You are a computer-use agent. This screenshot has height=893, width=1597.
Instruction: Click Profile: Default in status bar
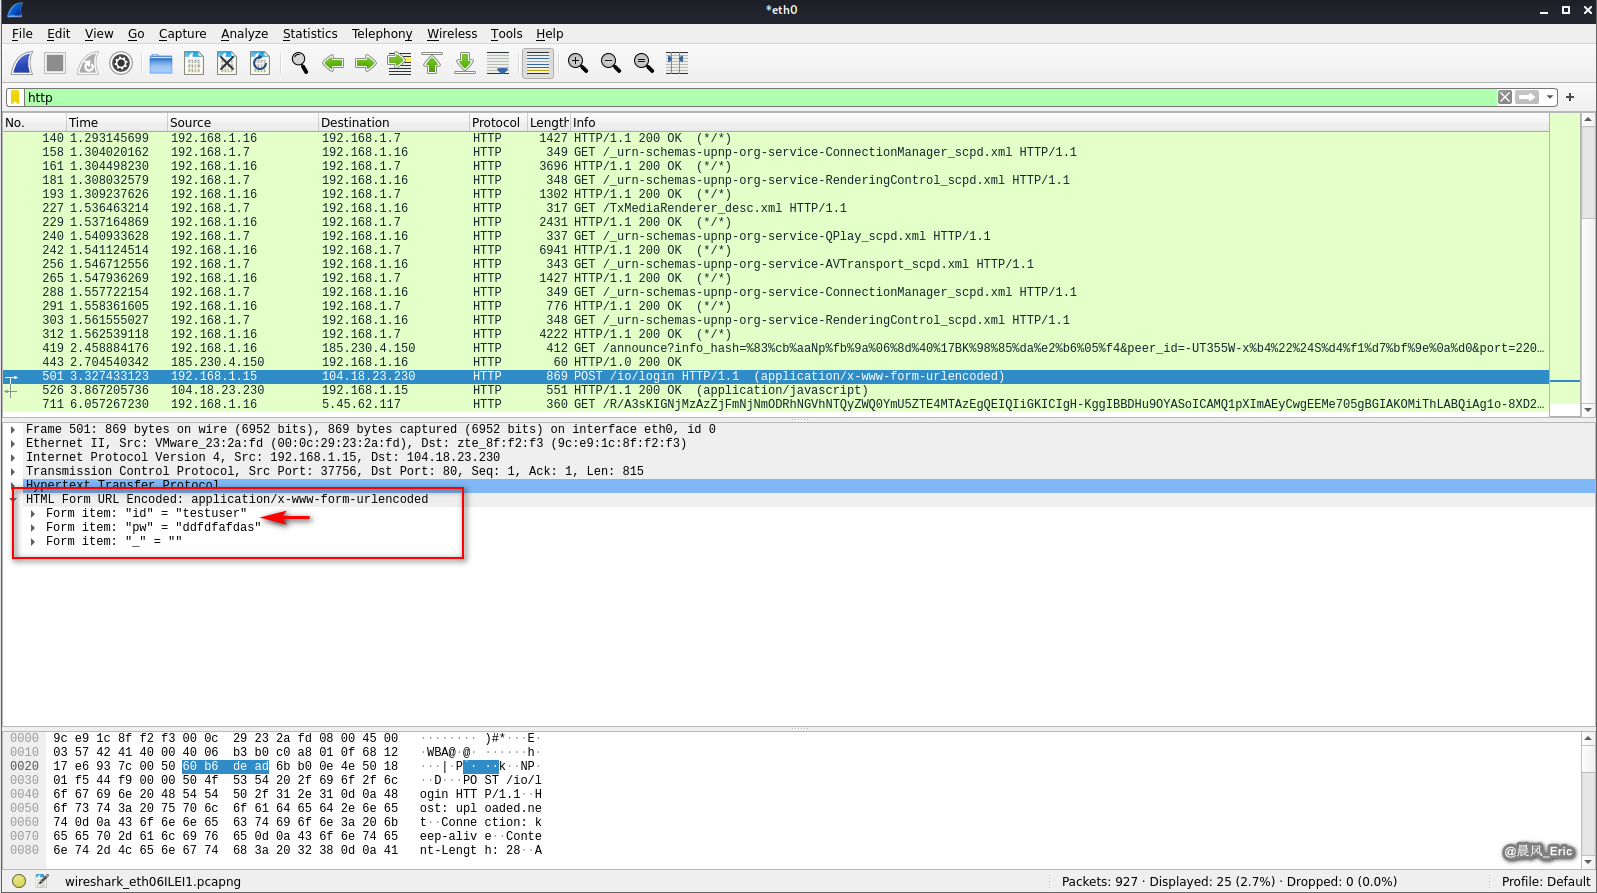pyautogui.click(x=1545, y=881)
